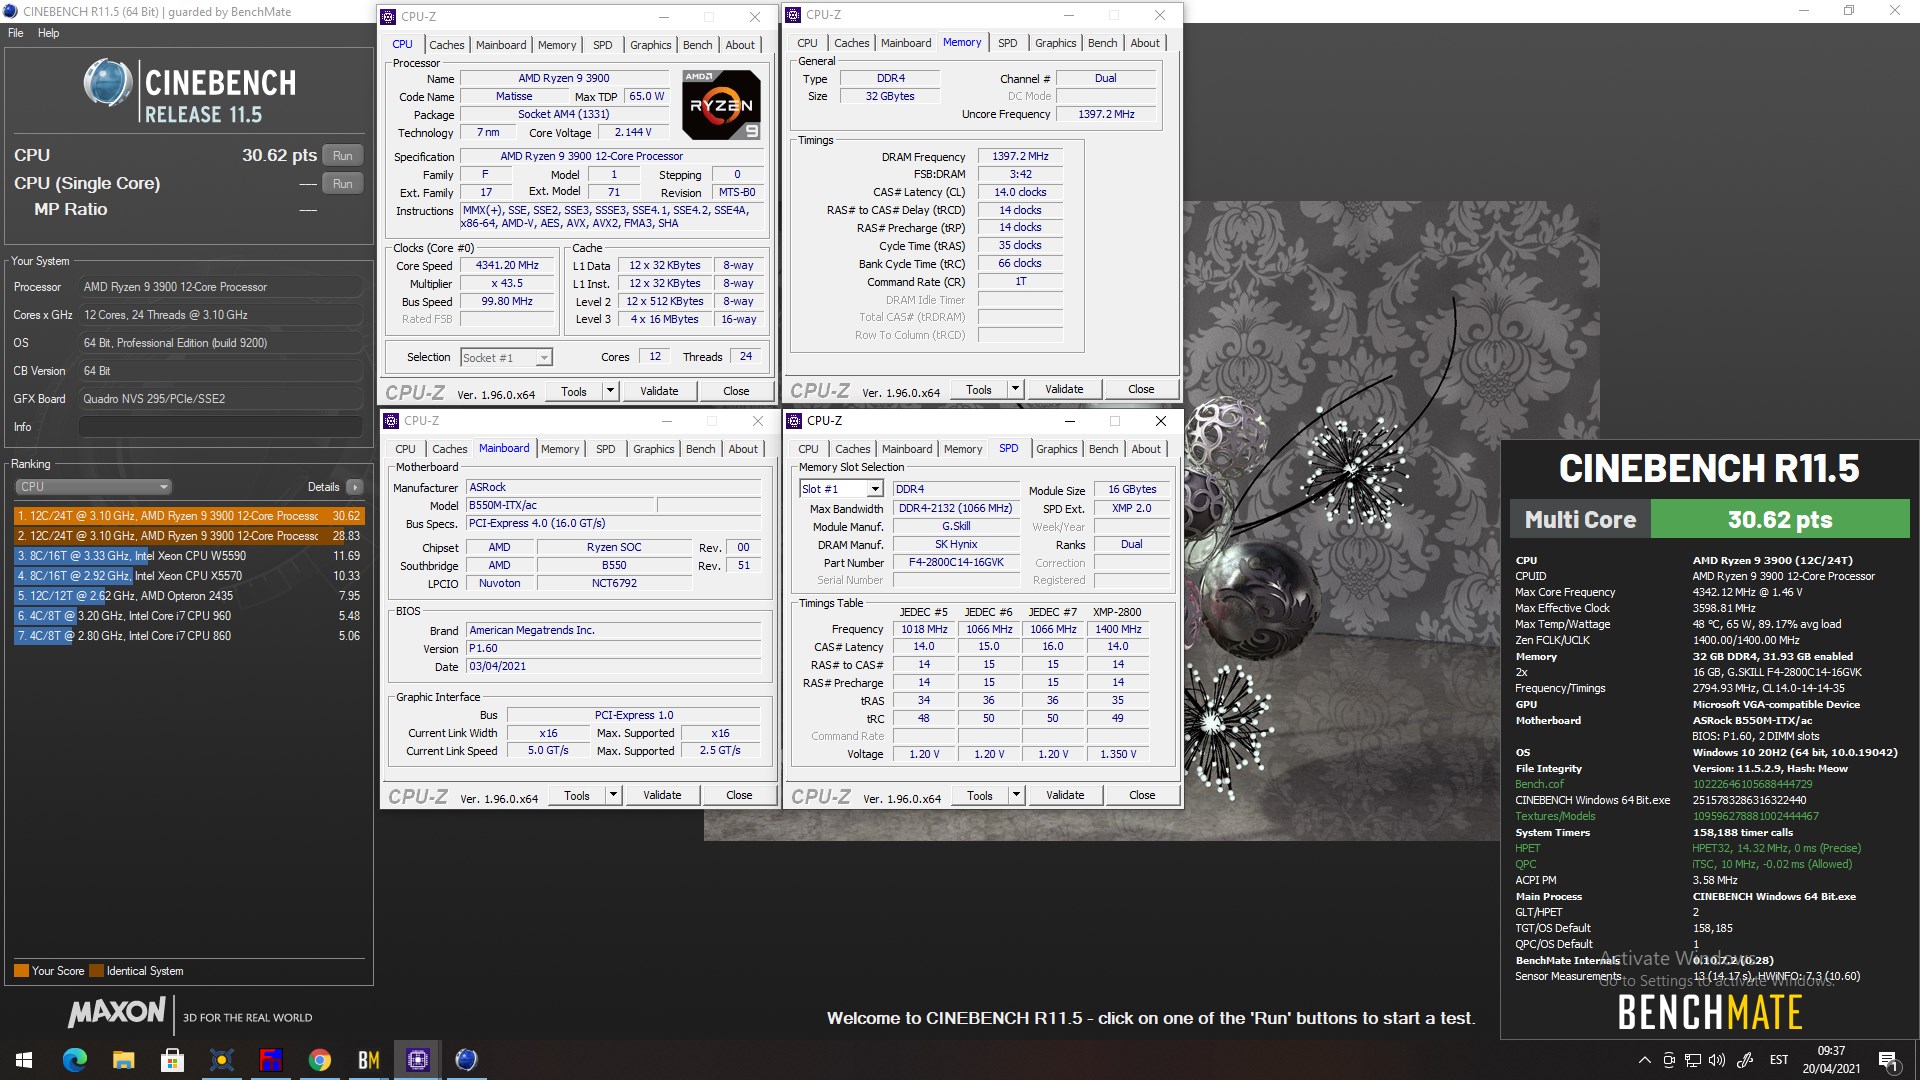Click Validate in CPU-Z CPU window
Viewport: 1920px width, 1080px height.
click(659, 391)
